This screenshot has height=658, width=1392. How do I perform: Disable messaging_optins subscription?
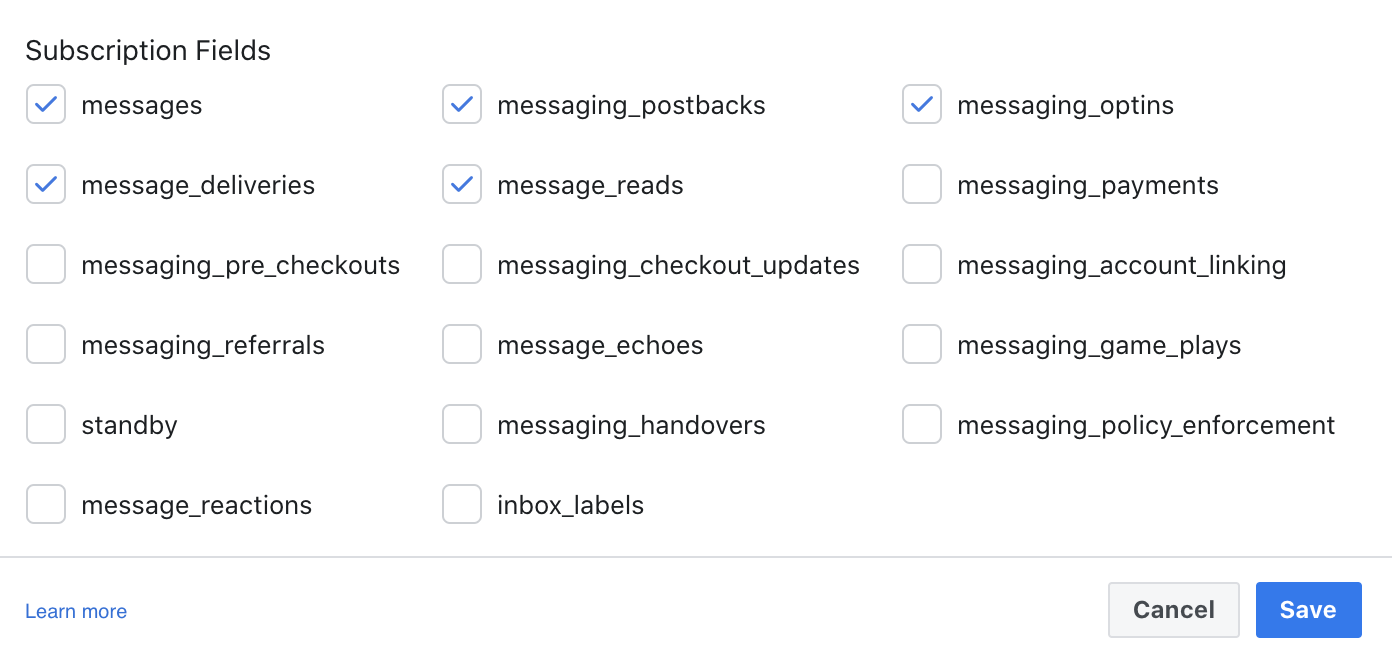coord(922,104)
